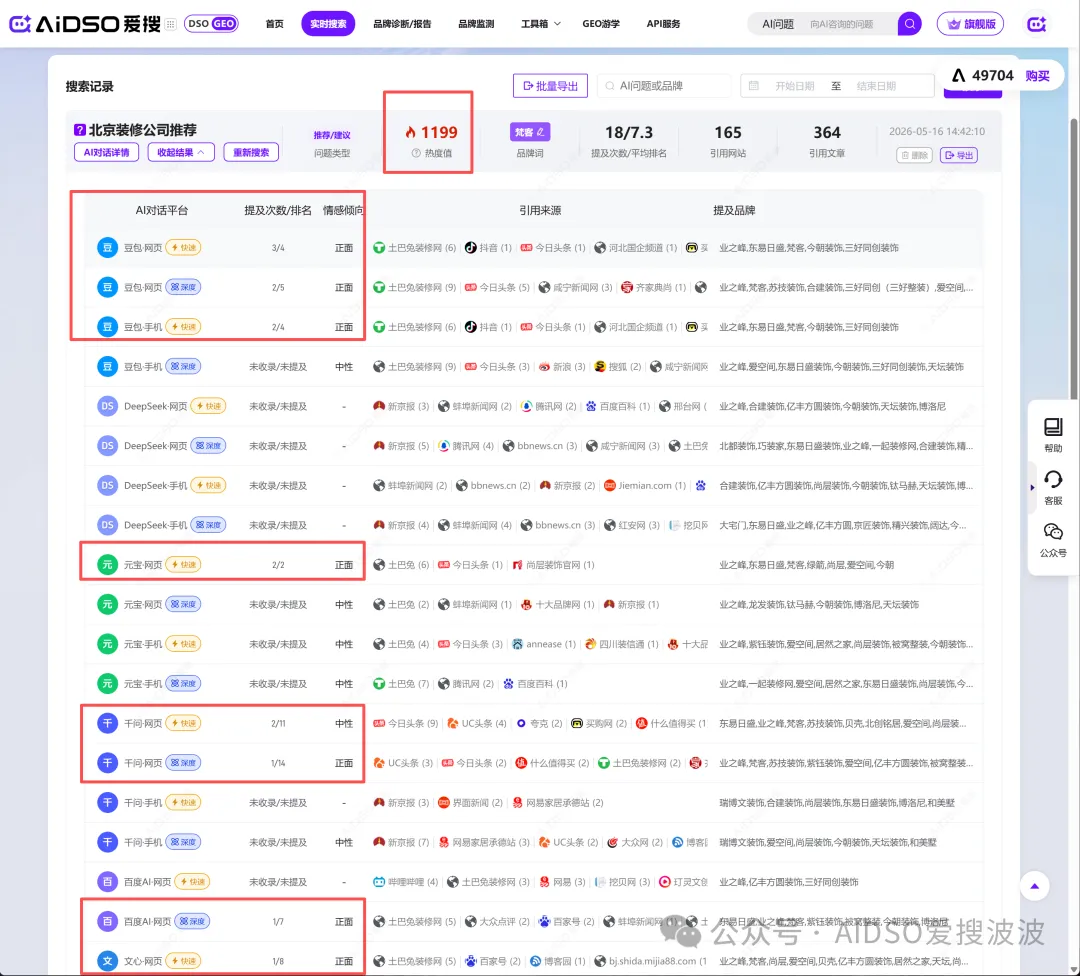Screen dimensions: 1080x976
Task: Open 品牌诊断/报告 tab
Action: [402, 23]
